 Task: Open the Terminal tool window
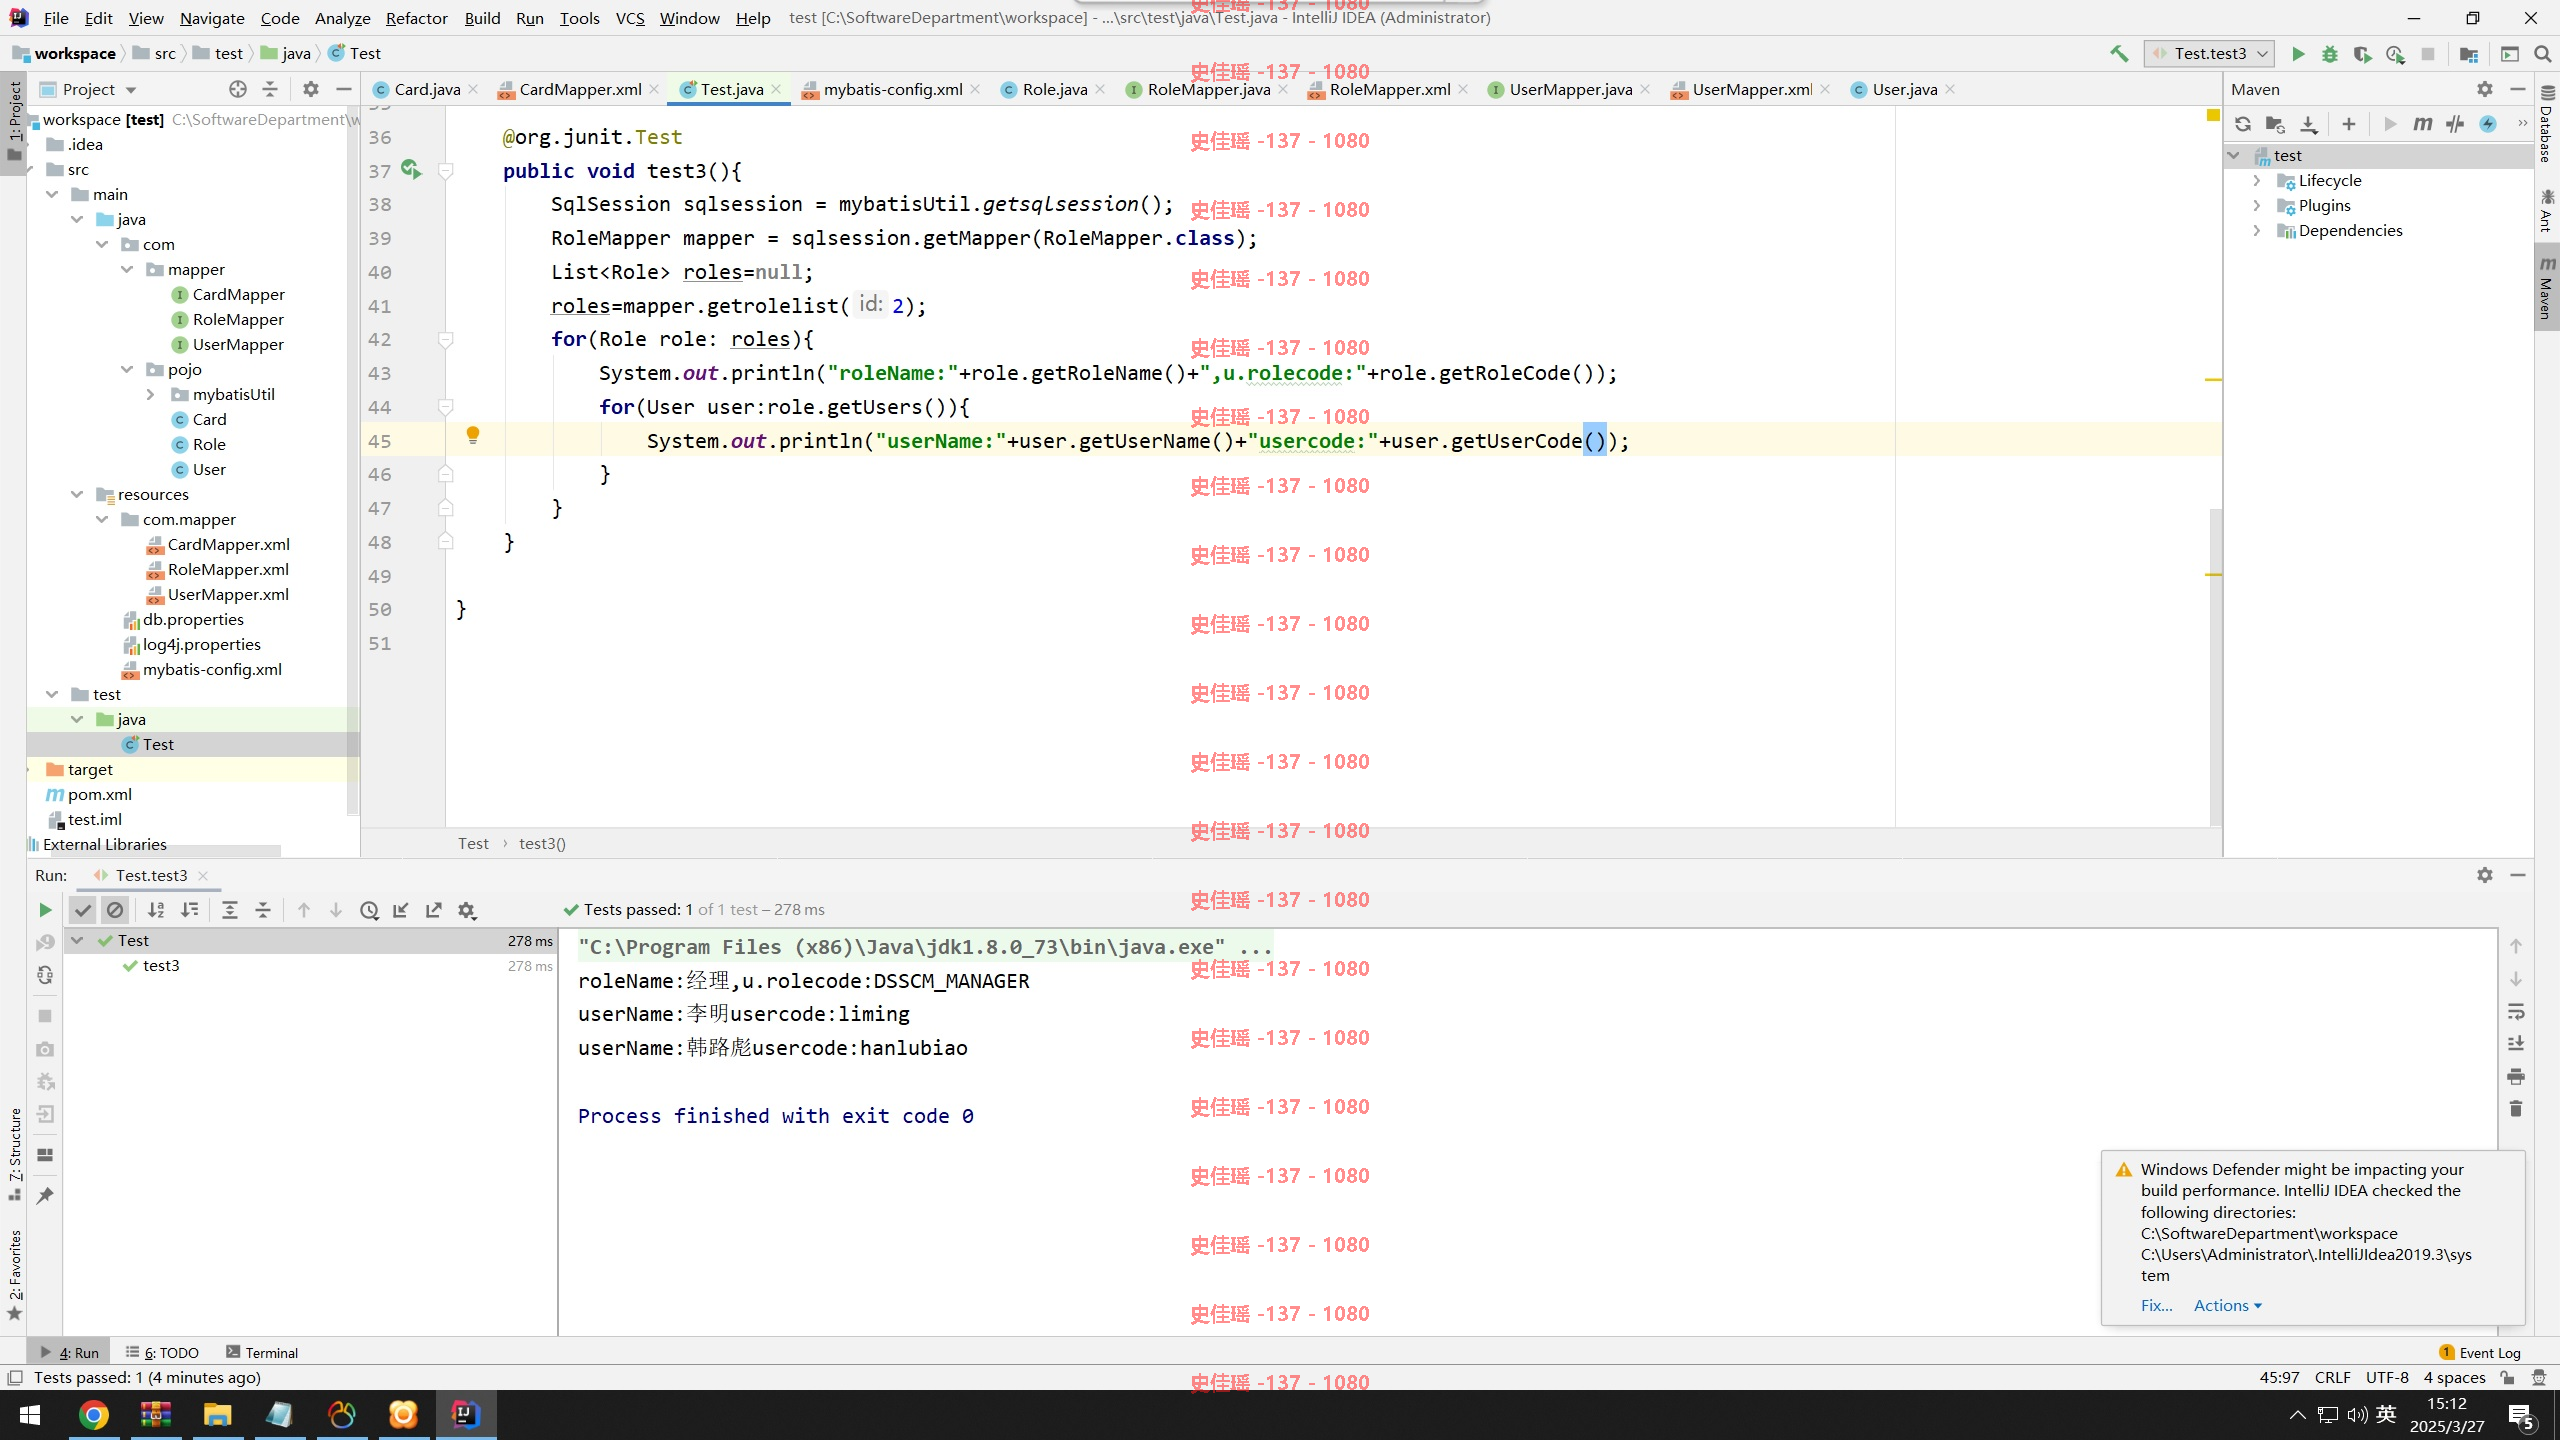pos(262,1352)
